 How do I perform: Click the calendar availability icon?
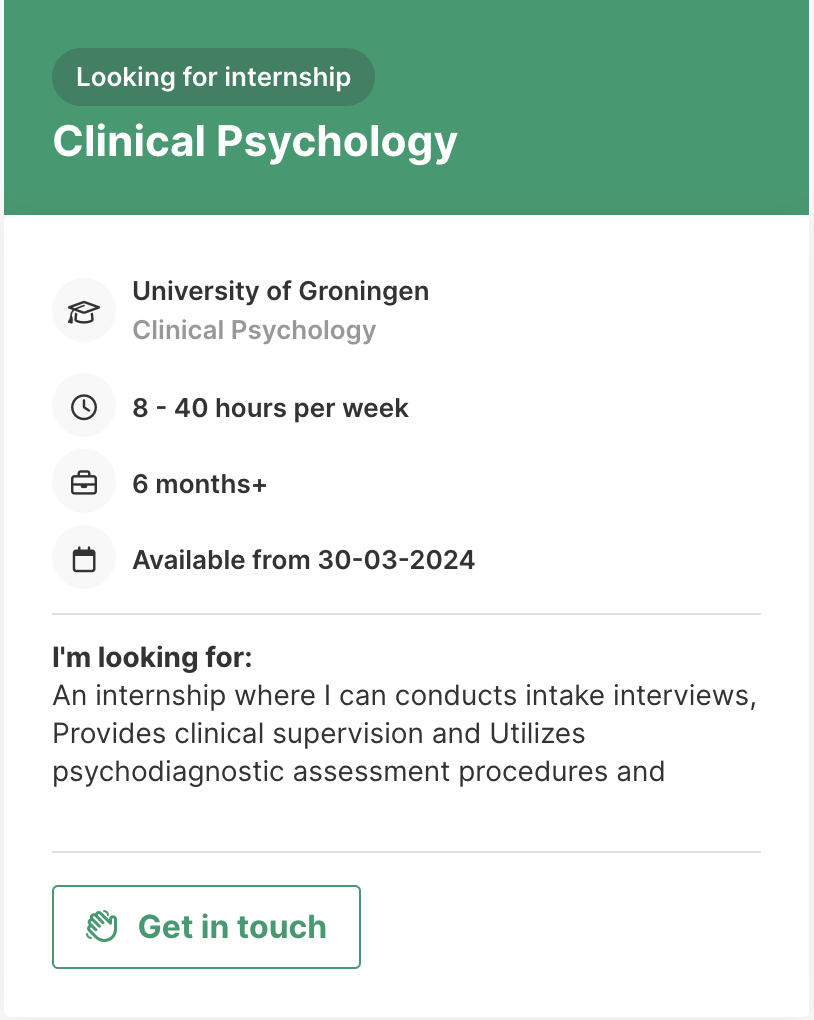(x=84, y=559)
